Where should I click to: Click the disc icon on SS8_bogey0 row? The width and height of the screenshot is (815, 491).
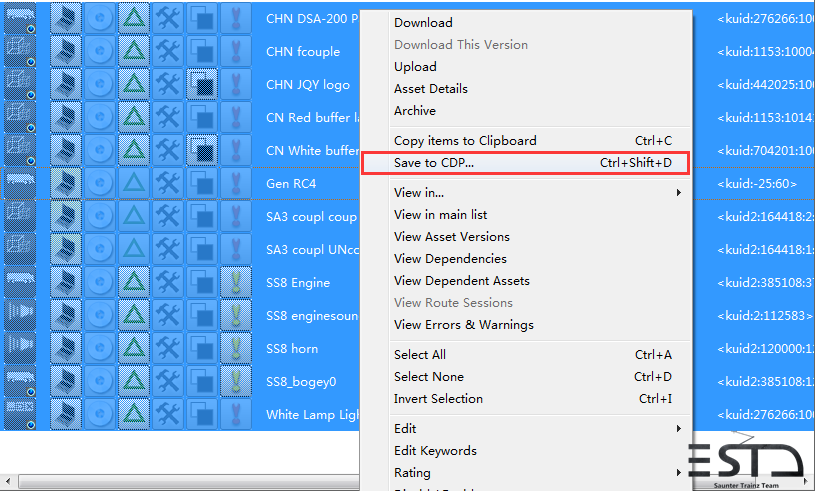click(x=100, y=382)
